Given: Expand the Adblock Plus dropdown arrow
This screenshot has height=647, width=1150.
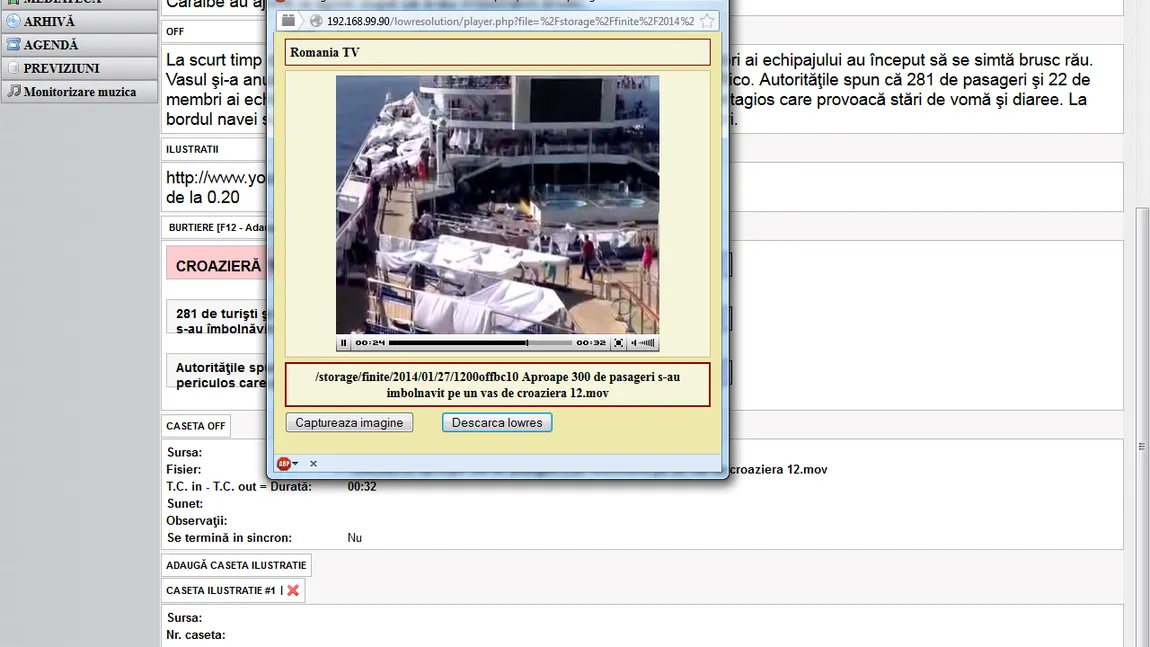Looking at the screenshot, I should 295,464.
